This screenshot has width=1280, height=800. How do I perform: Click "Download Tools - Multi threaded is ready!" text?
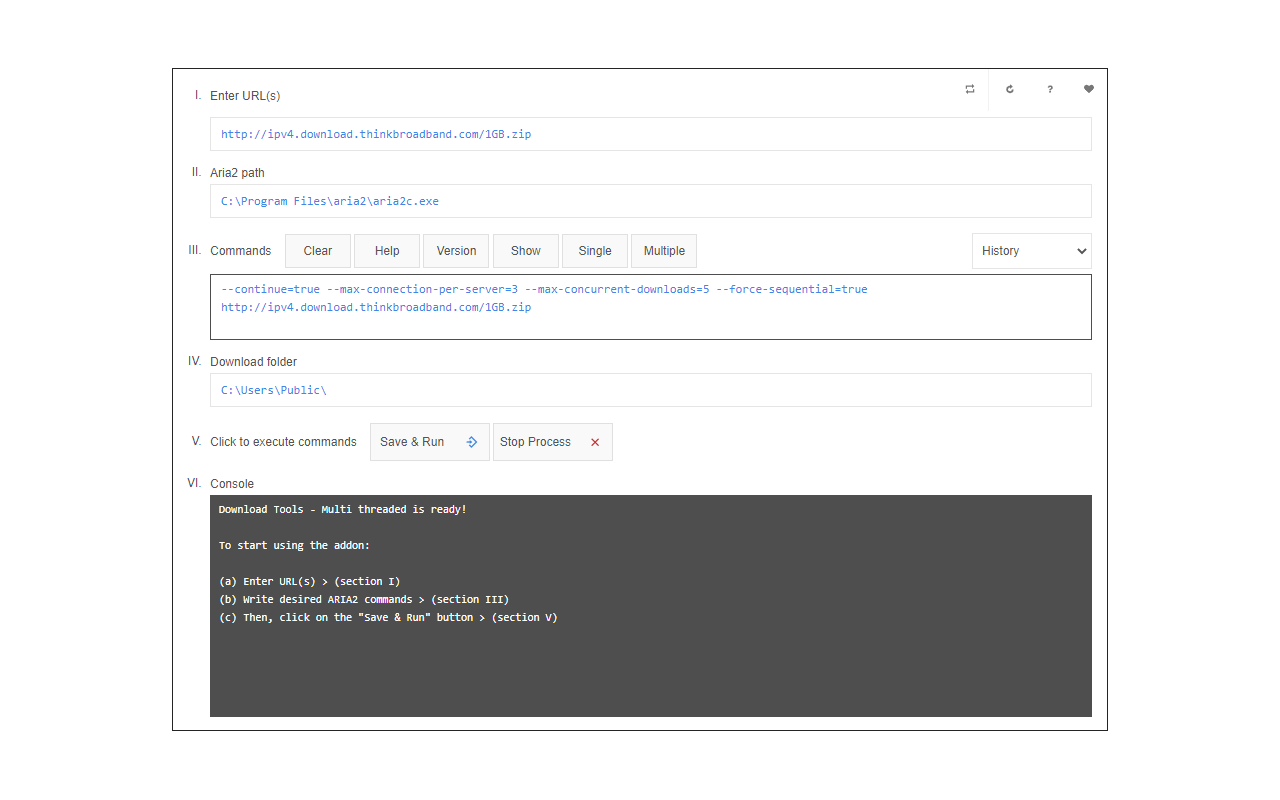[x=343, y=509]
